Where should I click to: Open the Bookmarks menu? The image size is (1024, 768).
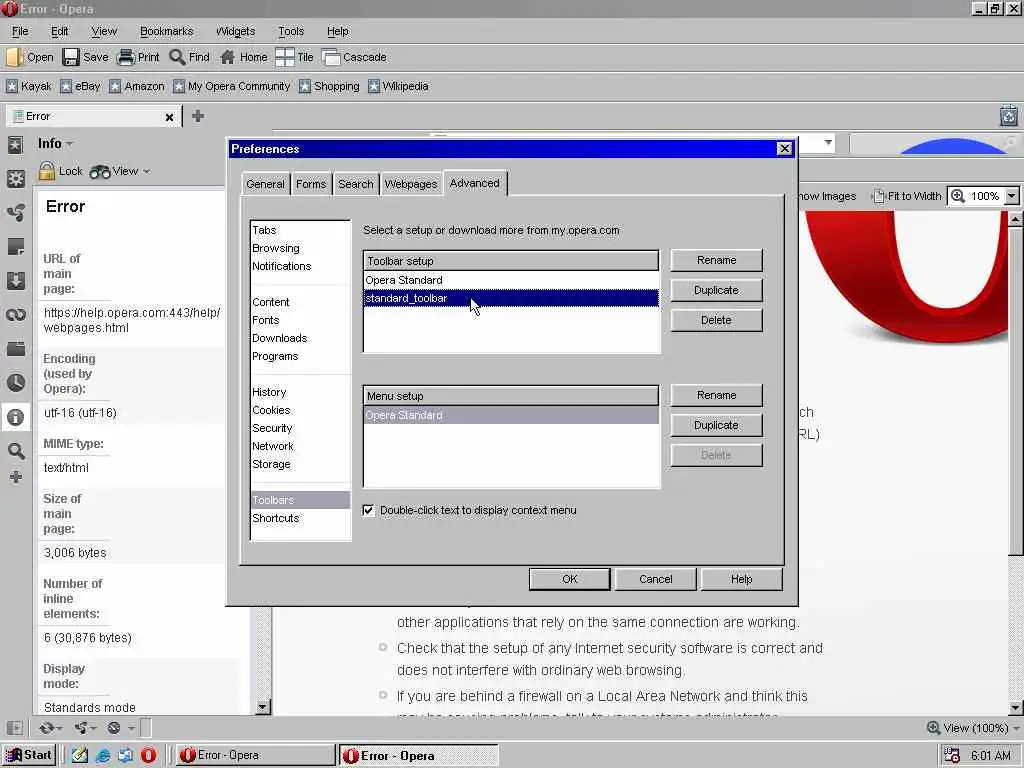[x=167, y=31]
